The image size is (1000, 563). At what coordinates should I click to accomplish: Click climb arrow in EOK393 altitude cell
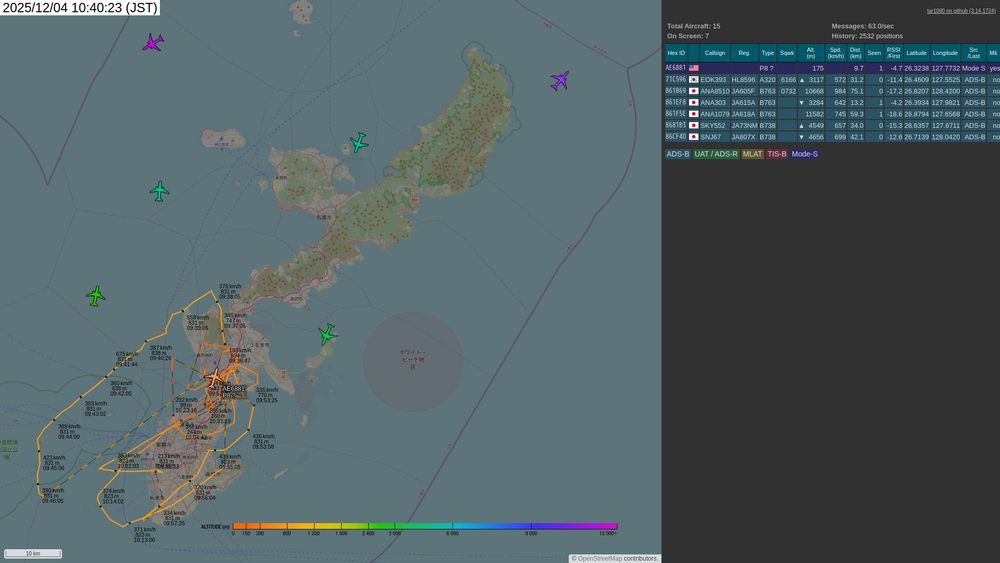coord(802,80)
